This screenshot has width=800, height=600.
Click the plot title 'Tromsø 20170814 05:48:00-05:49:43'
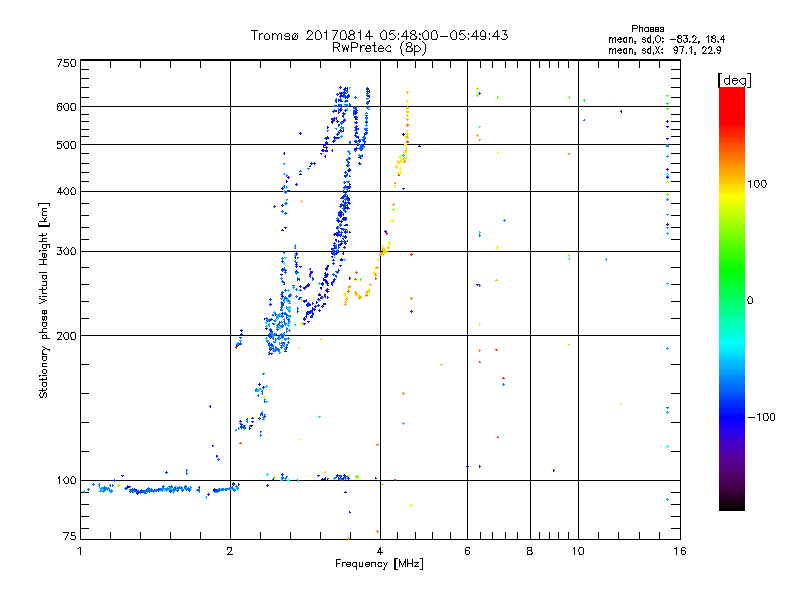pos(379,35)
